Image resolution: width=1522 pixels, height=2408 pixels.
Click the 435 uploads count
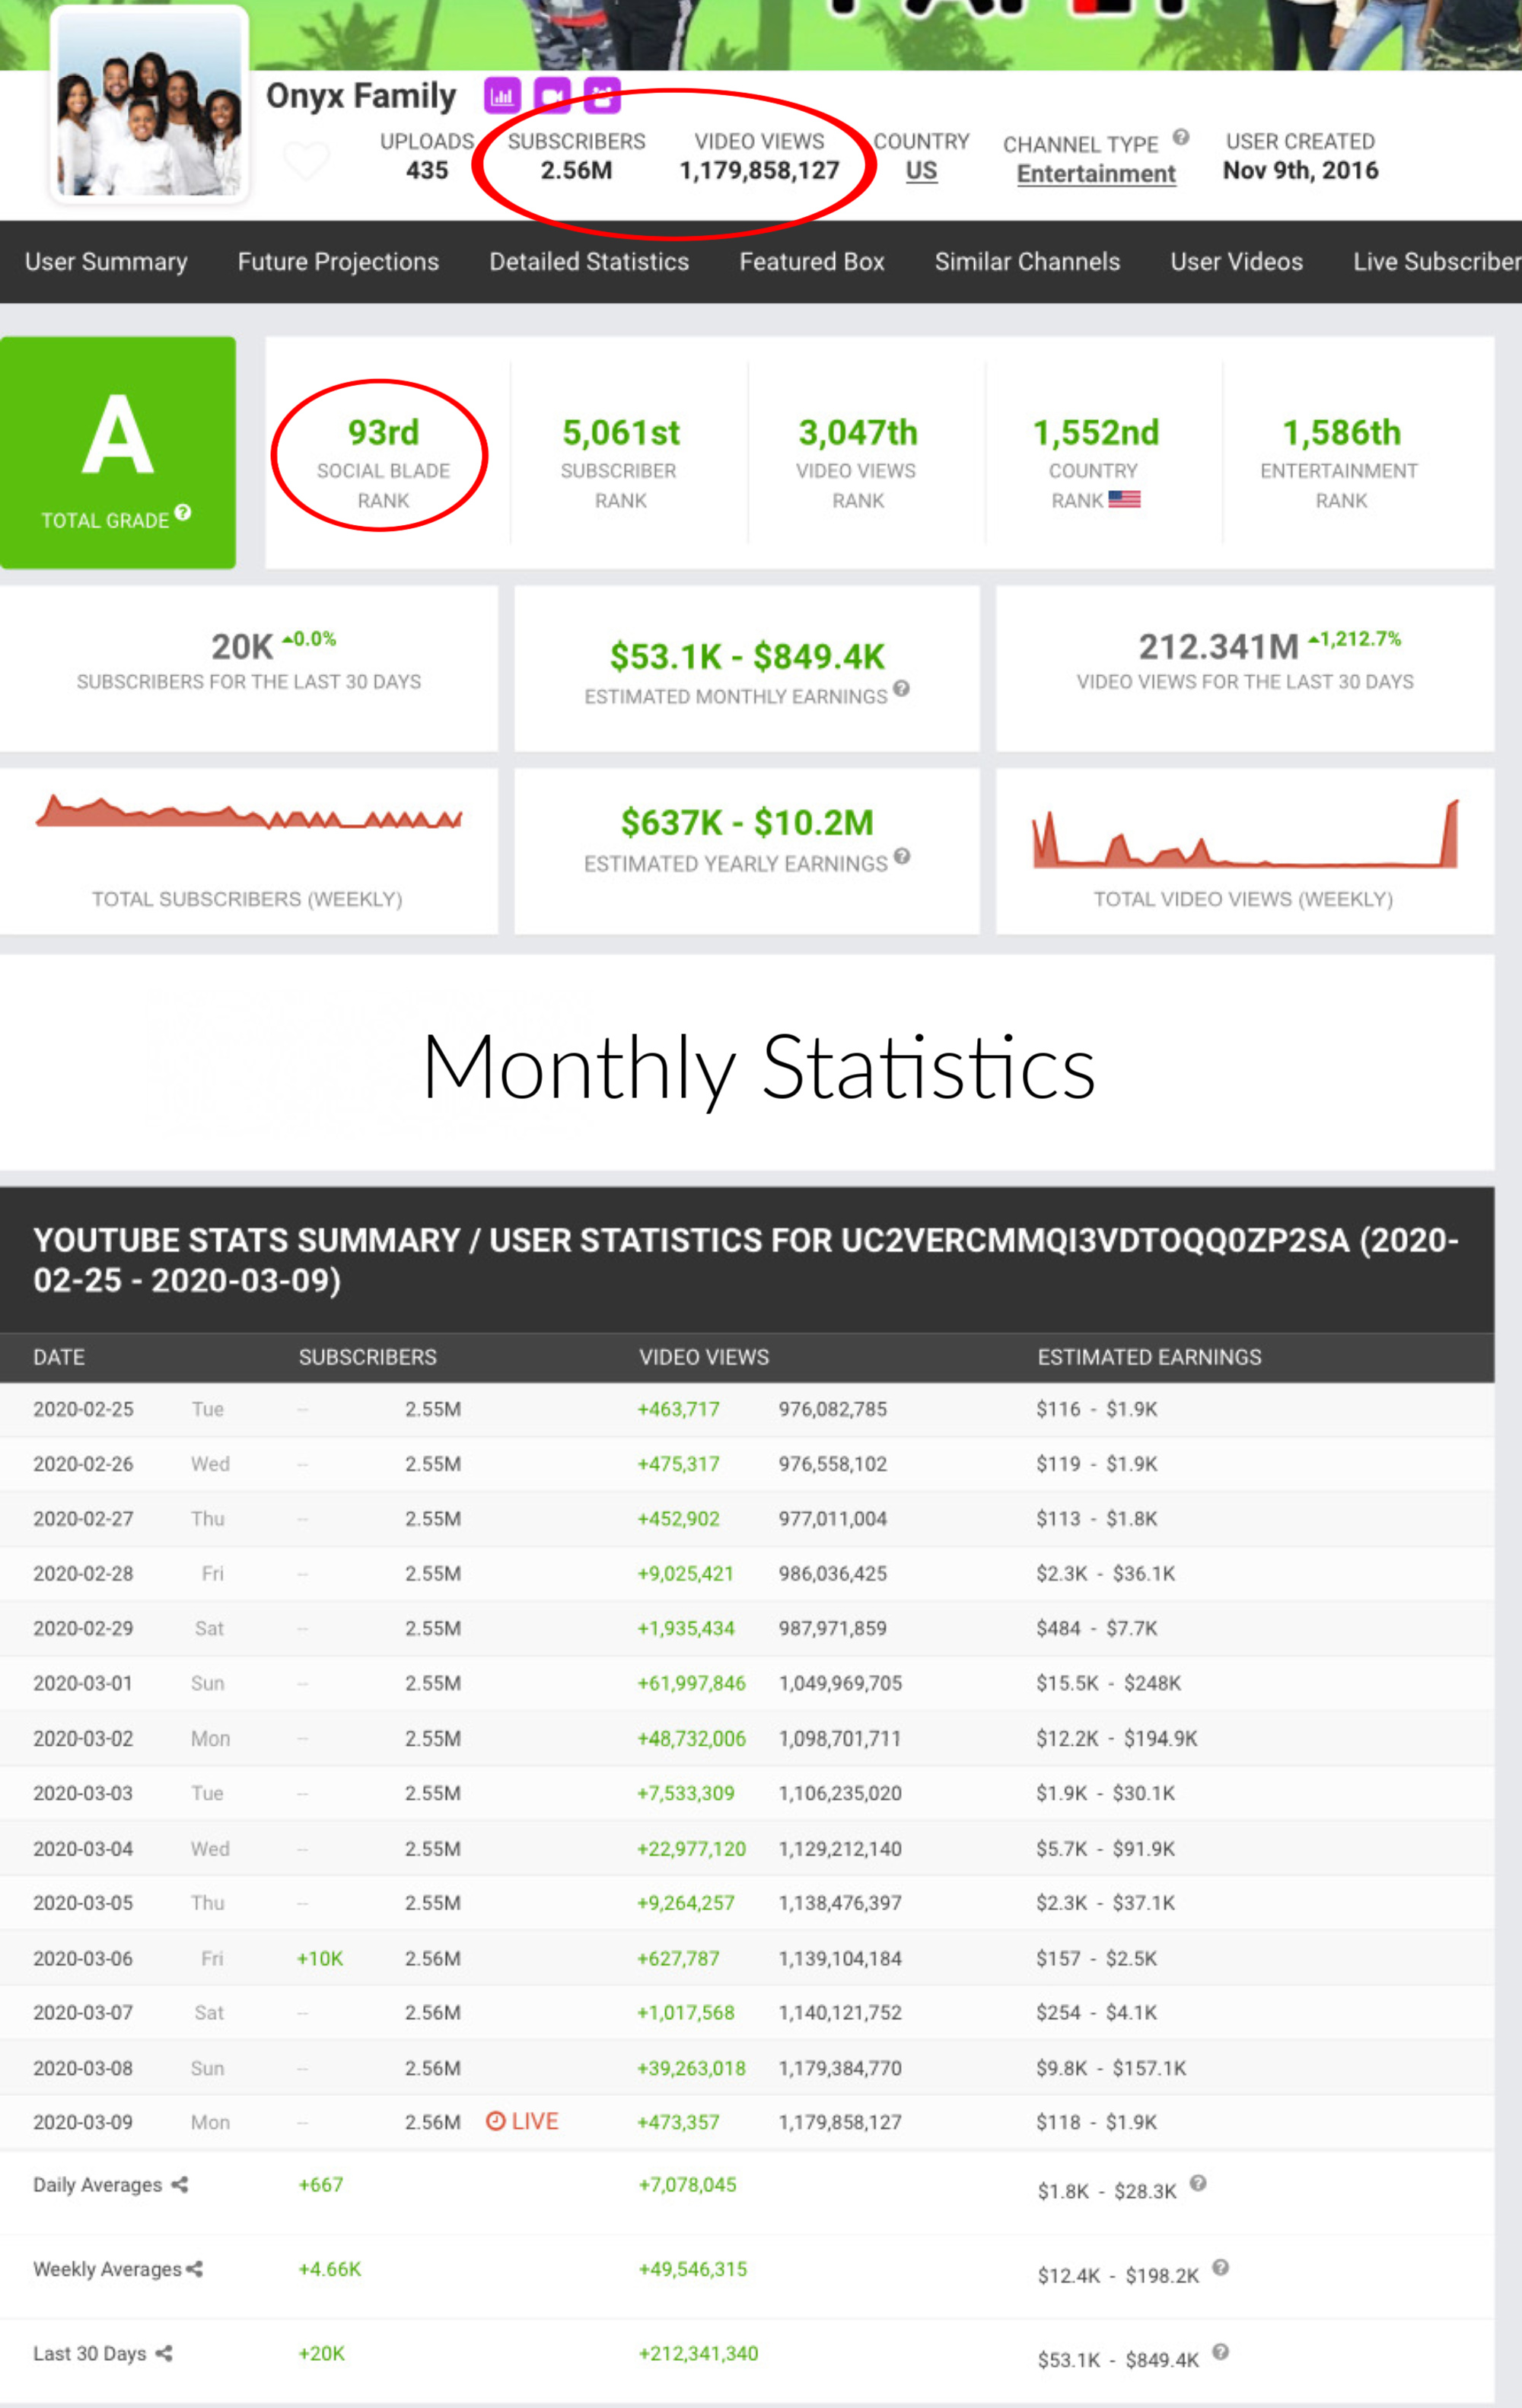(x=427, y=170)
